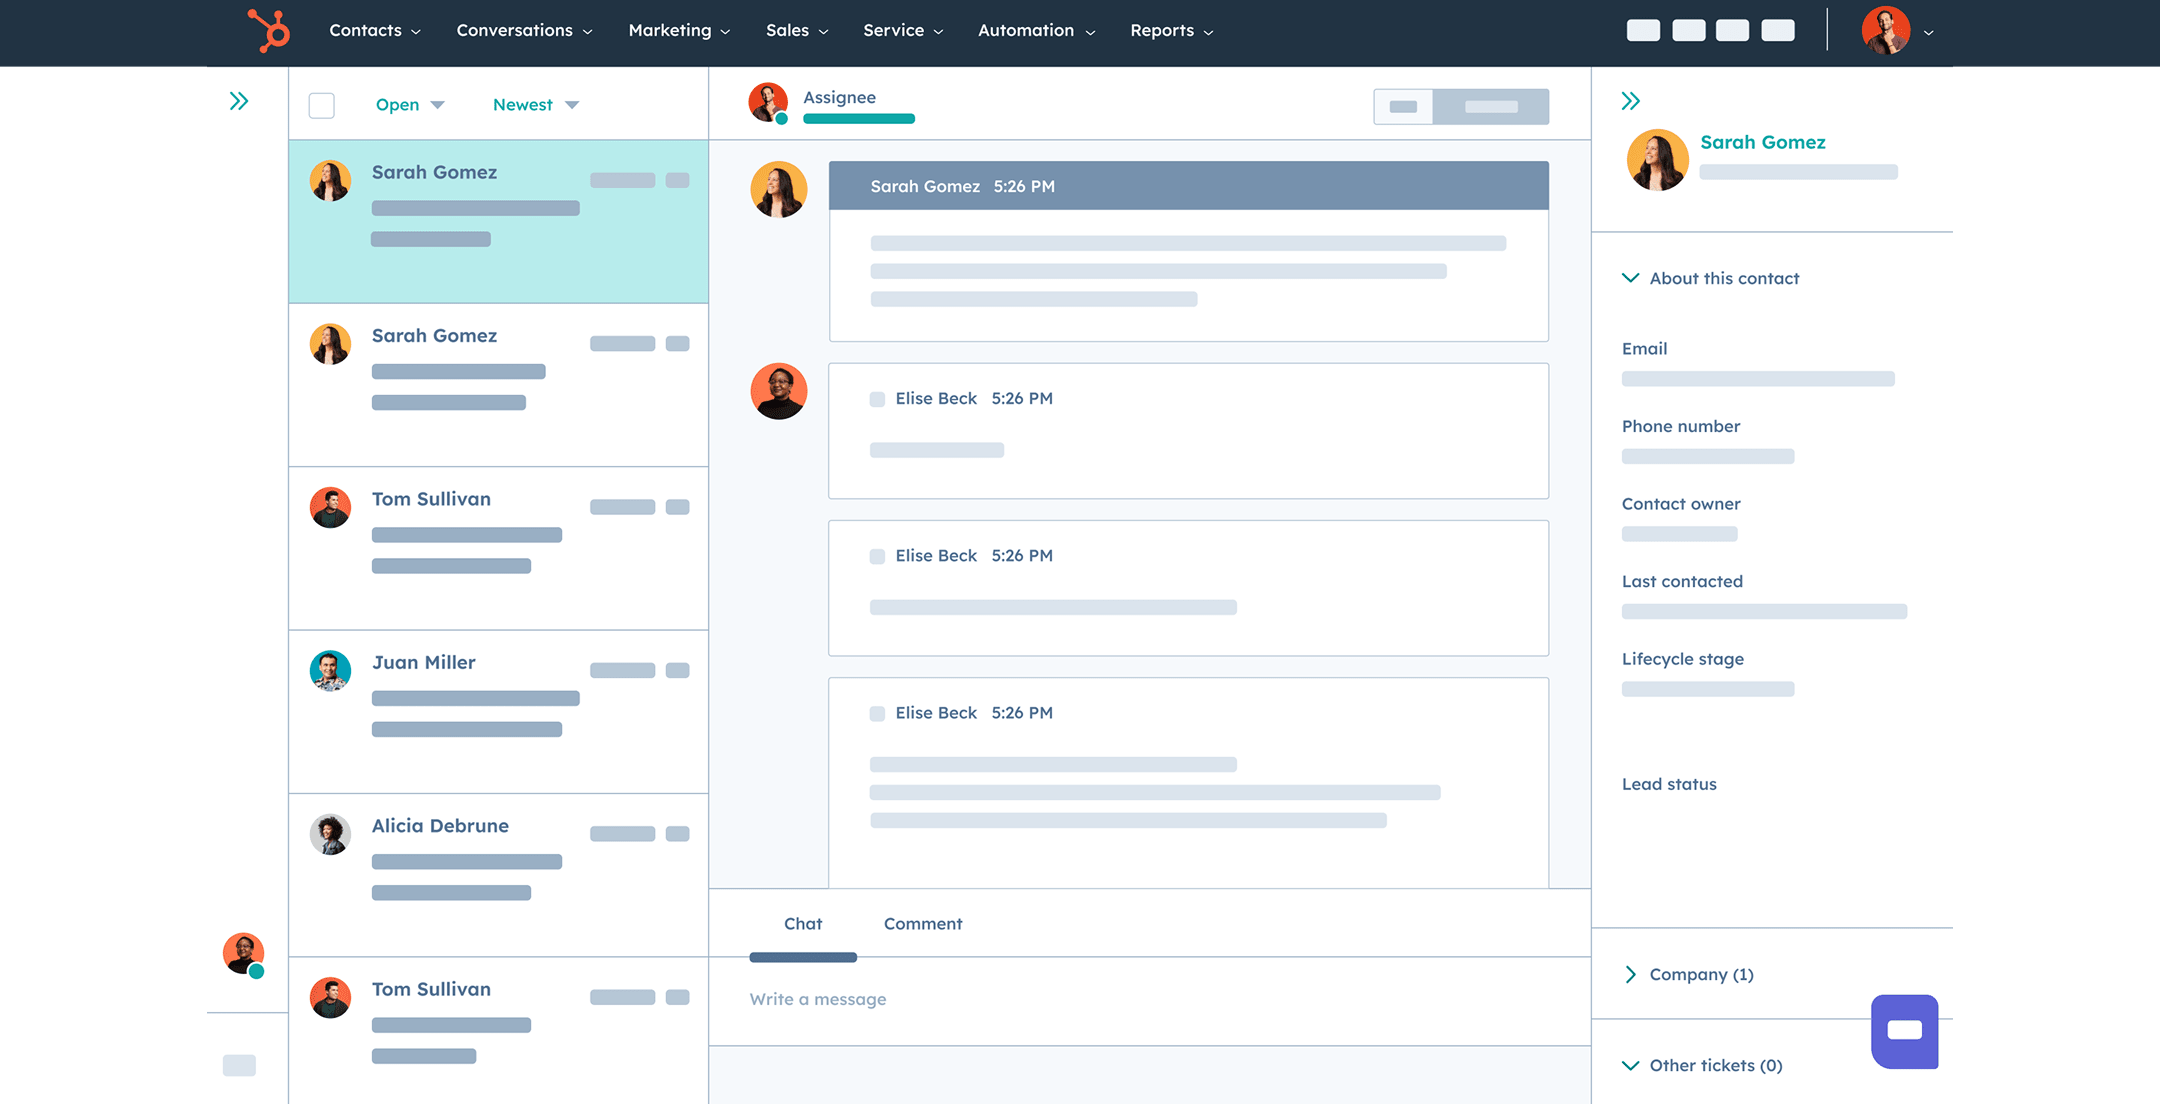Open the Juan Miller conversation
The height and width of the screenshot is (1104, 2160).
click(x=498, y=712)
